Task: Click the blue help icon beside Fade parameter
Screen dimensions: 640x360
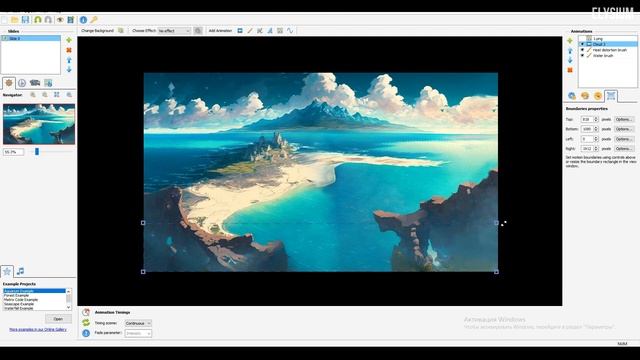Action: coord(86,333)
